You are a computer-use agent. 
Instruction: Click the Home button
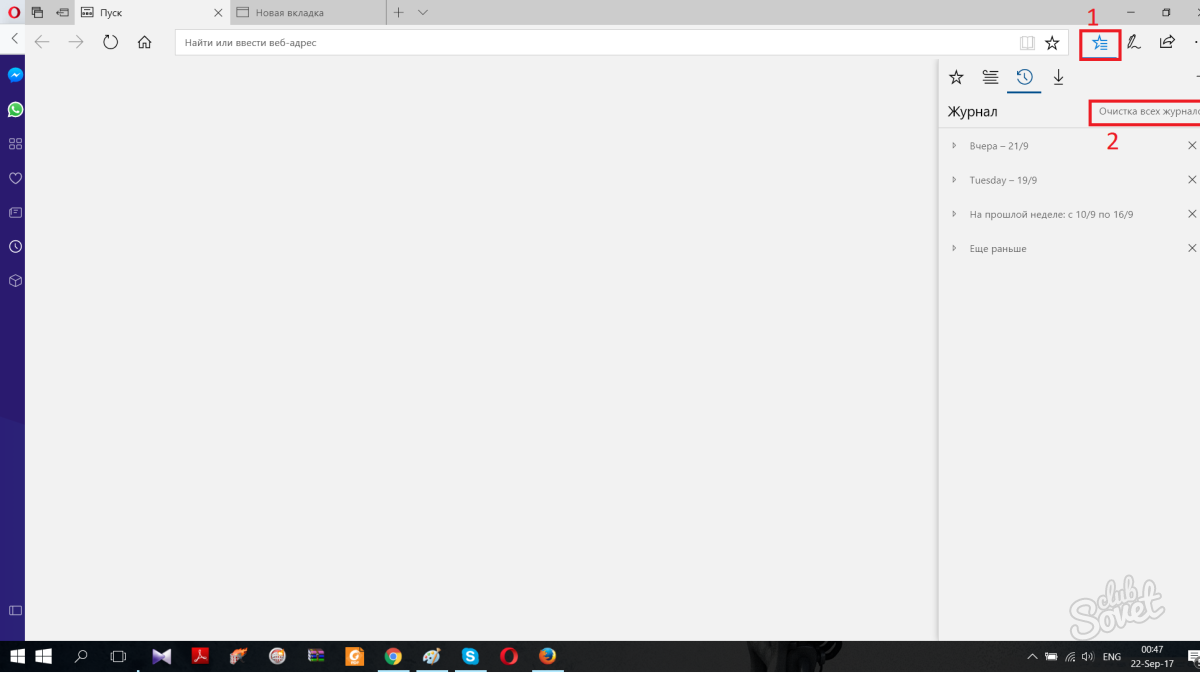coord(144,42)
